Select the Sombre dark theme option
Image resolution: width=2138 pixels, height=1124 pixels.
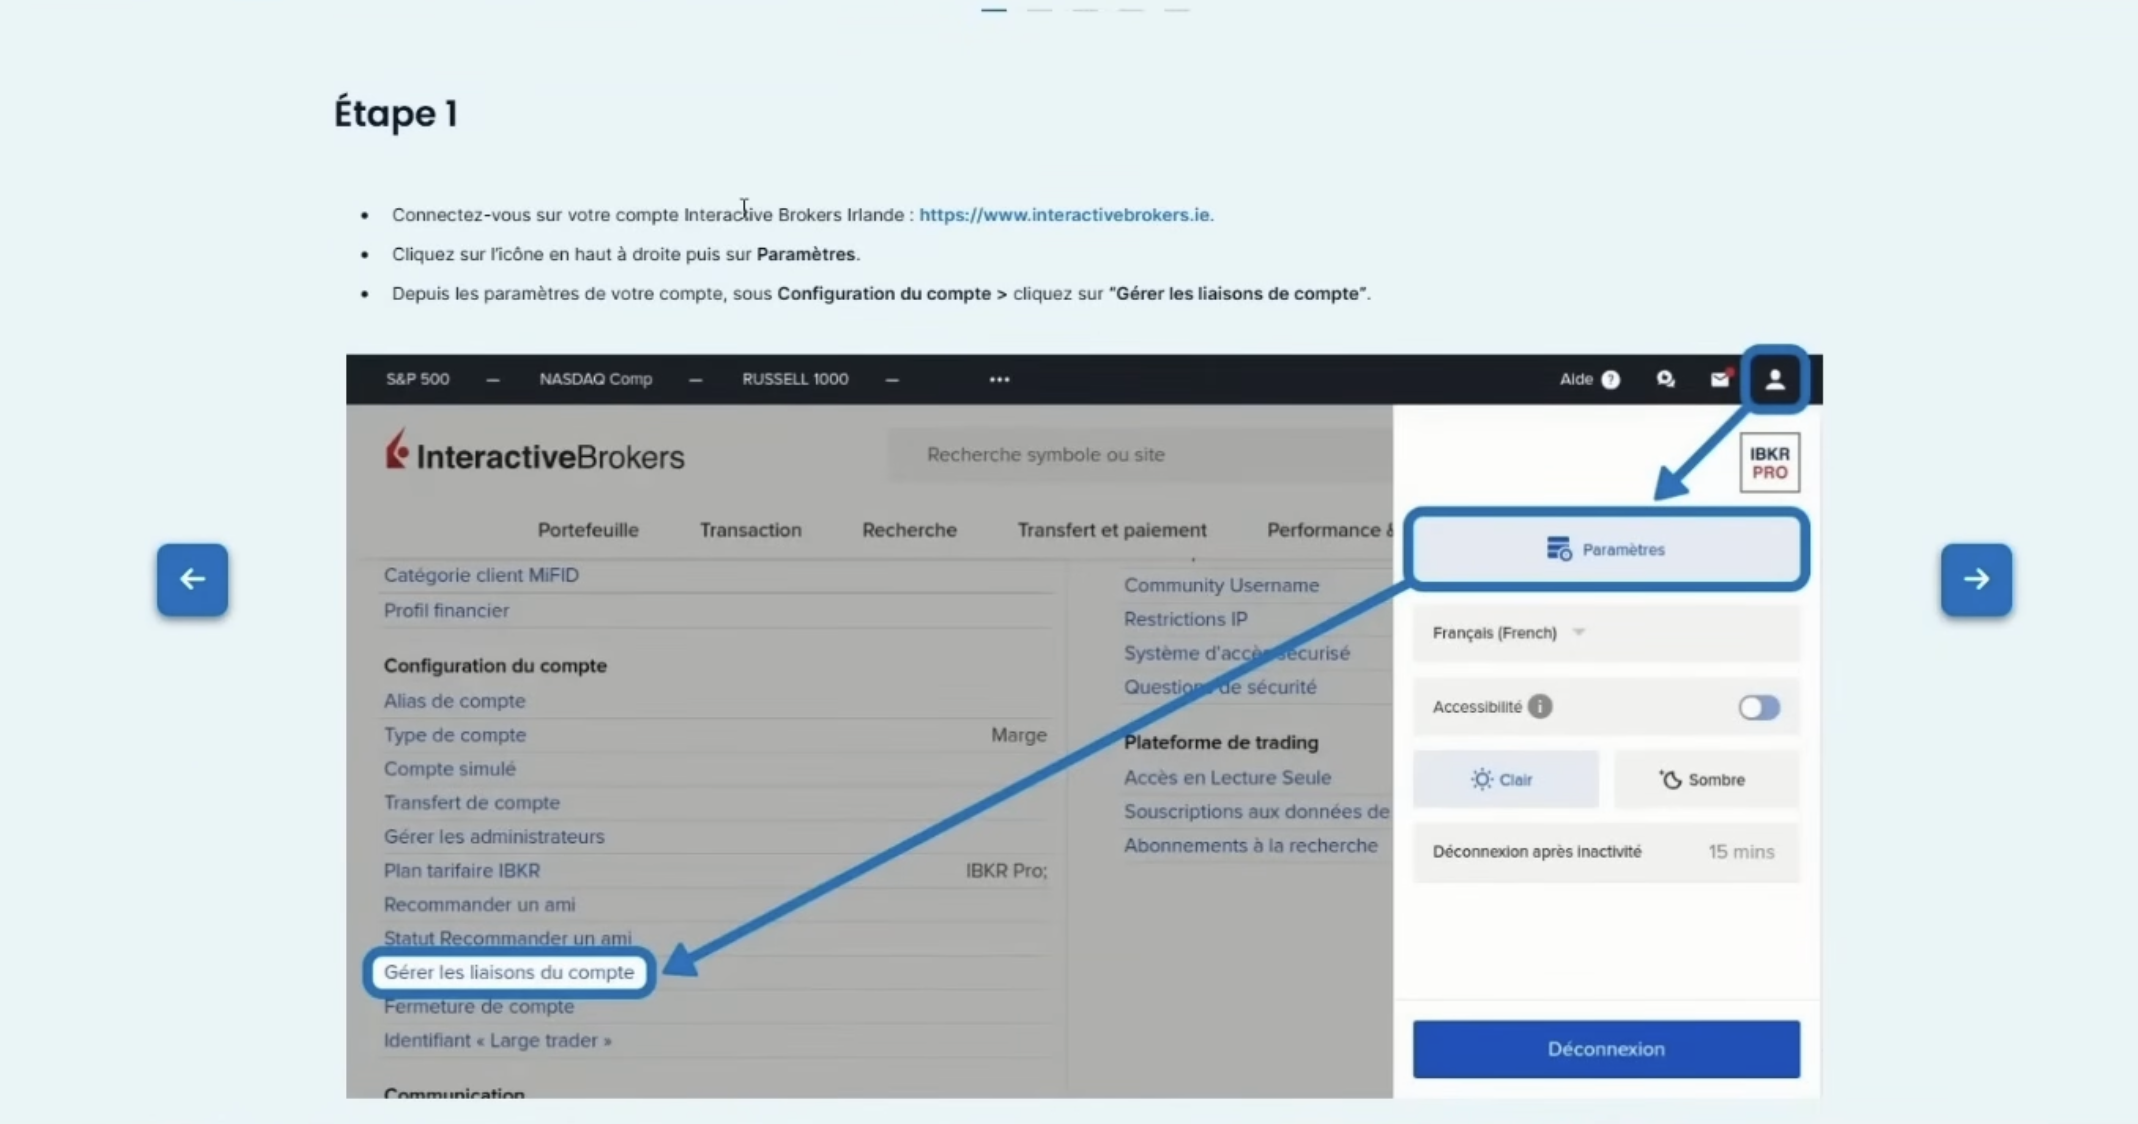(1706, 779)
